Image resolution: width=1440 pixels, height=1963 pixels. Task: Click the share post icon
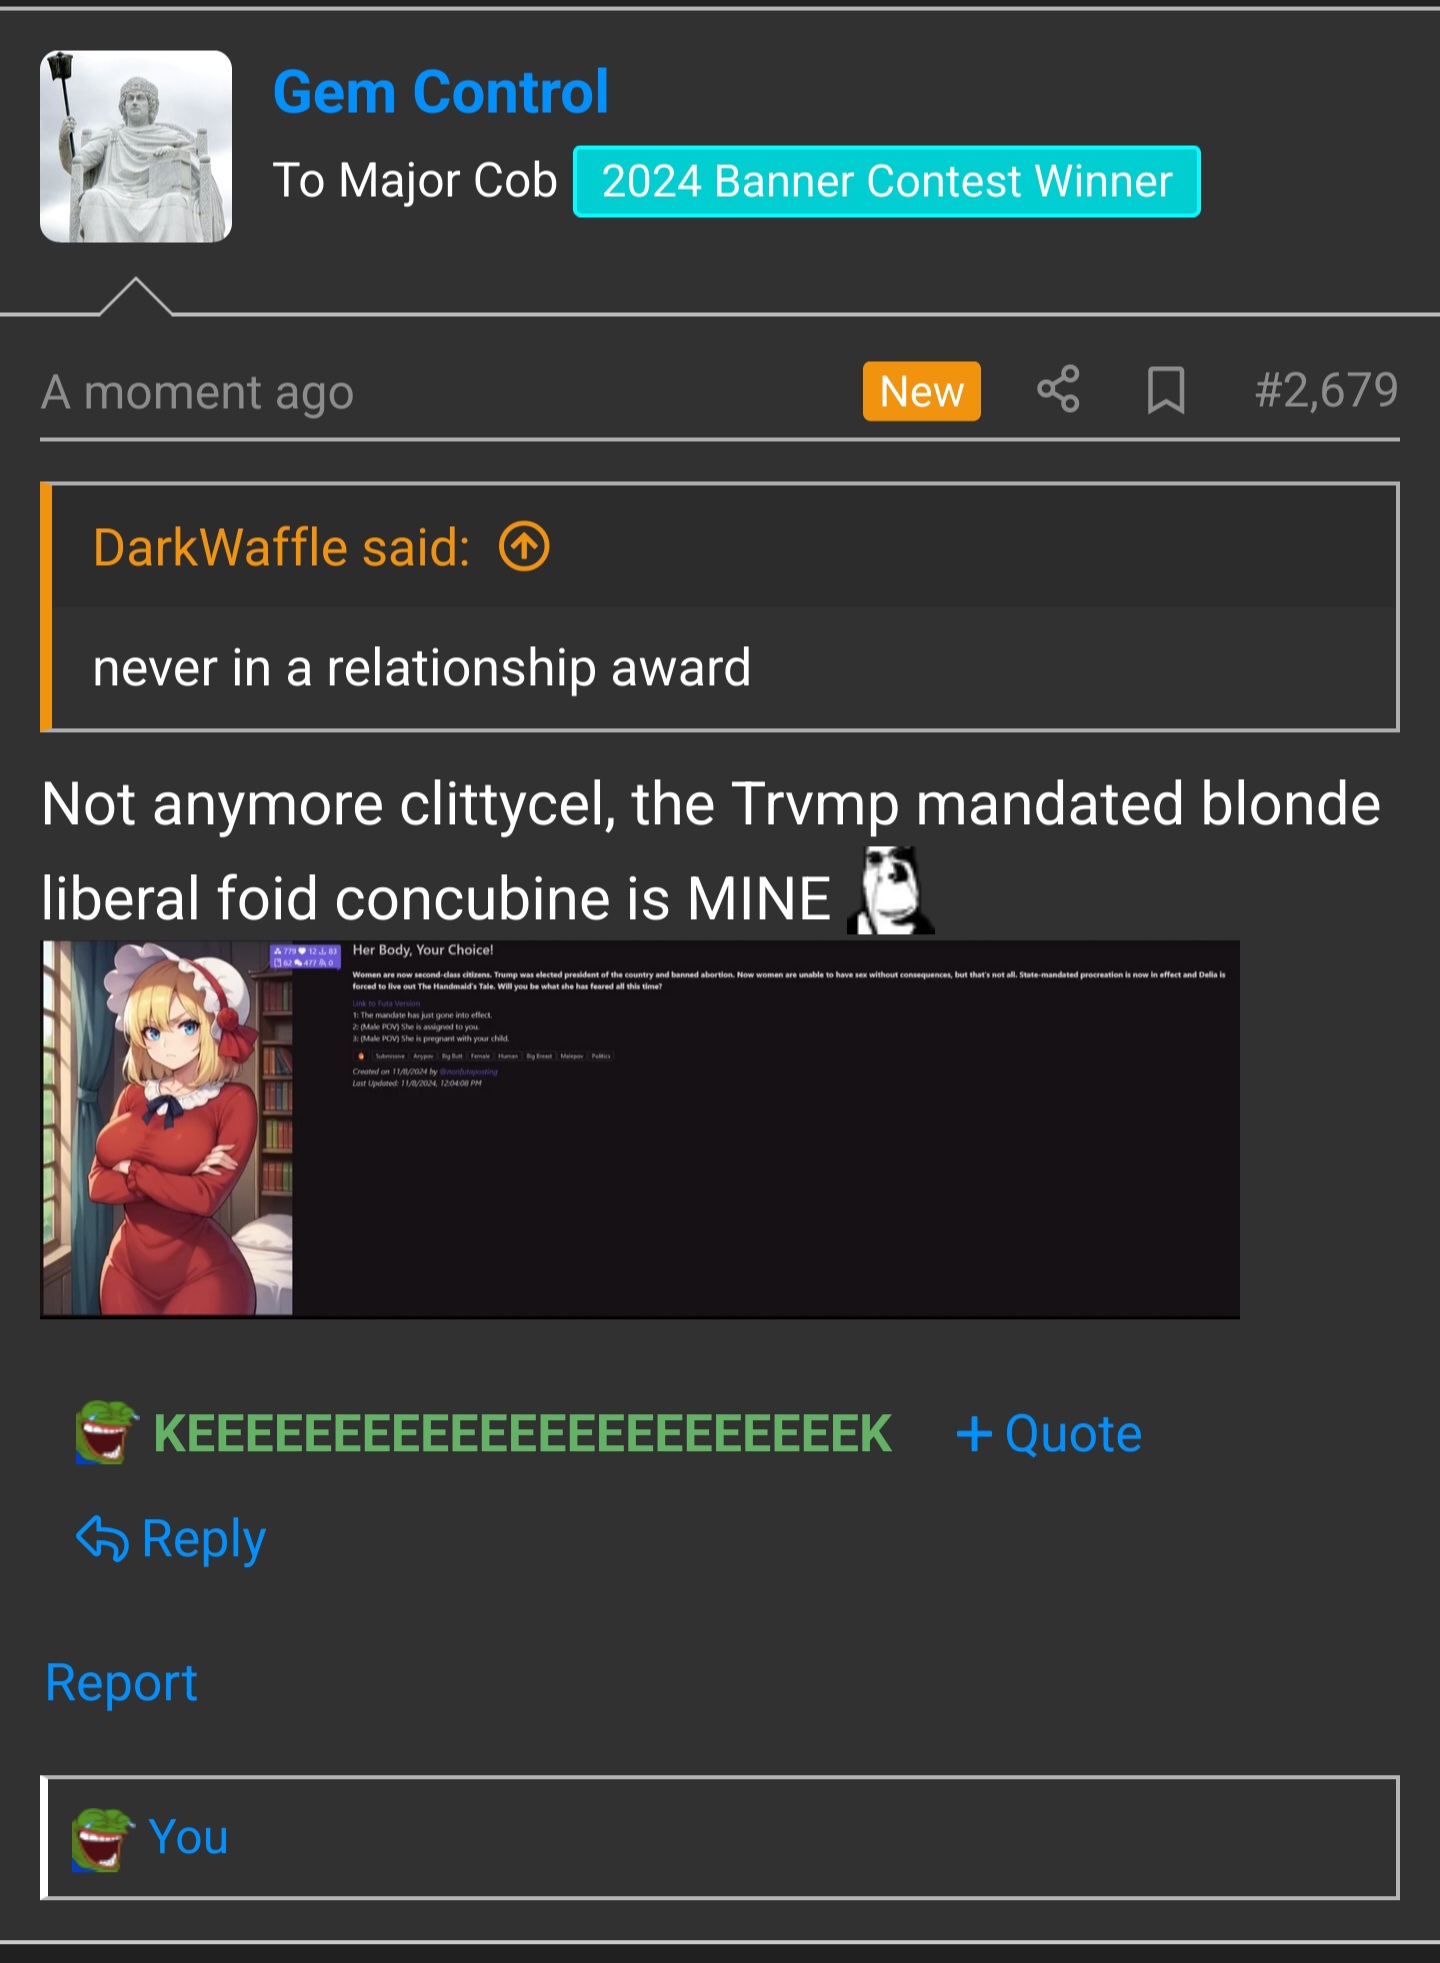tap(1058, 389)
